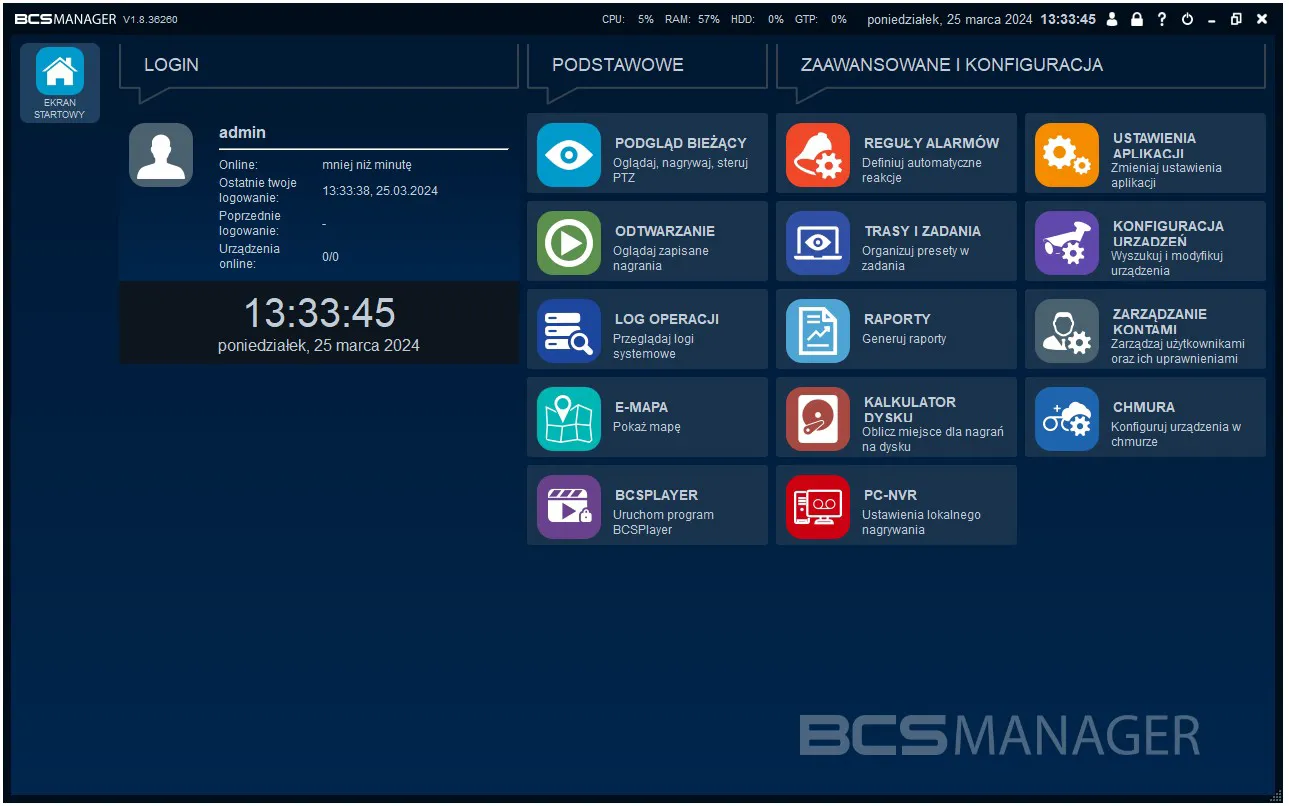Click the power logout icon in title bar
The height and width of the screenshot is (806, 1289).
tap(1187, 19)
